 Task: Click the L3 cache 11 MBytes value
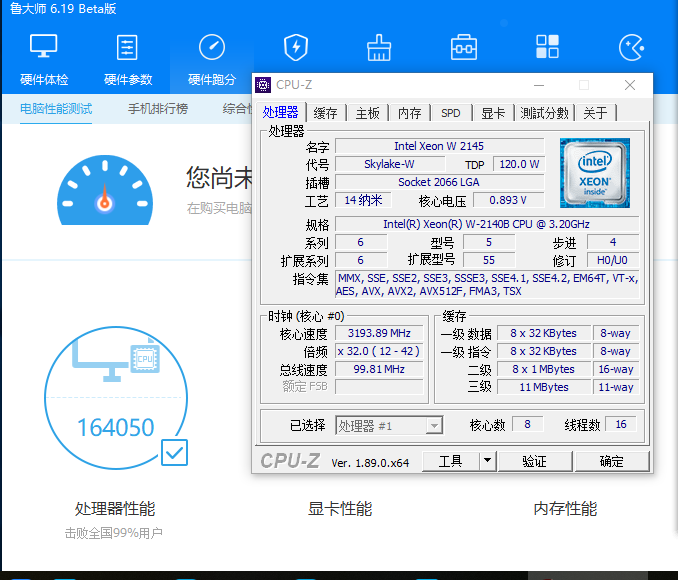tap(544, 387)
